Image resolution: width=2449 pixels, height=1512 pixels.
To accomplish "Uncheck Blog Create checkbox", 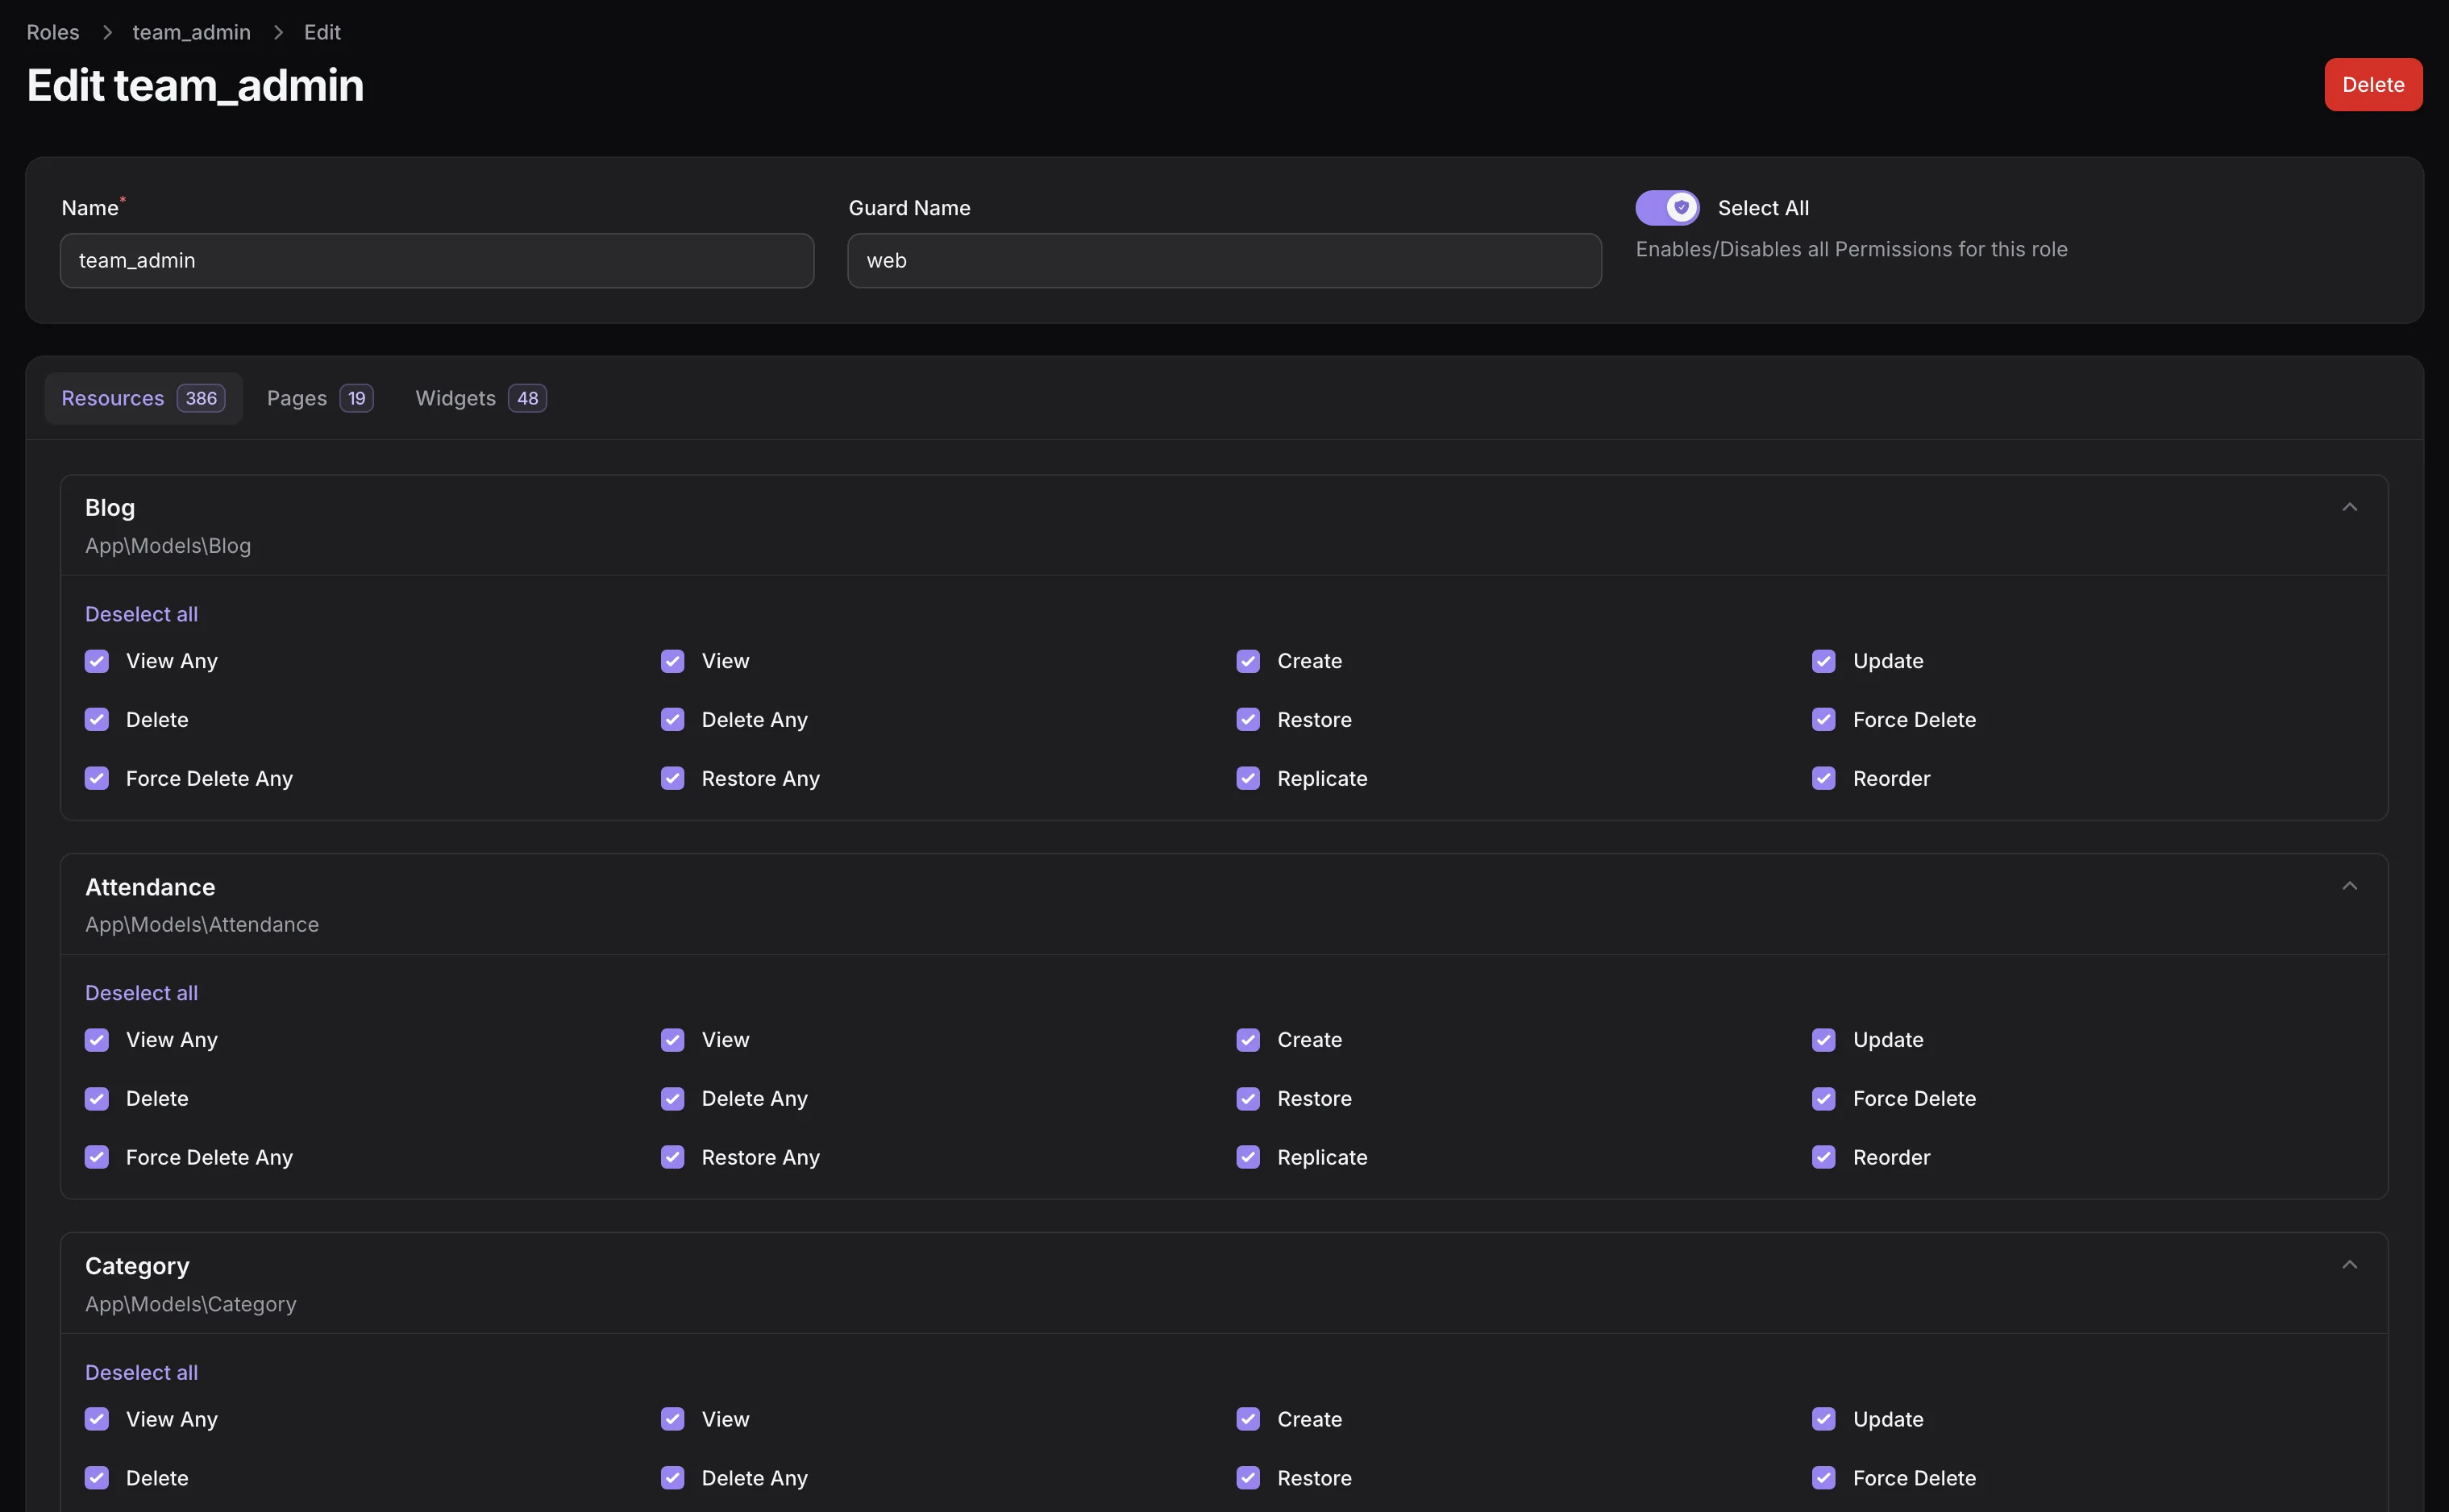I will click(1248, 661).
